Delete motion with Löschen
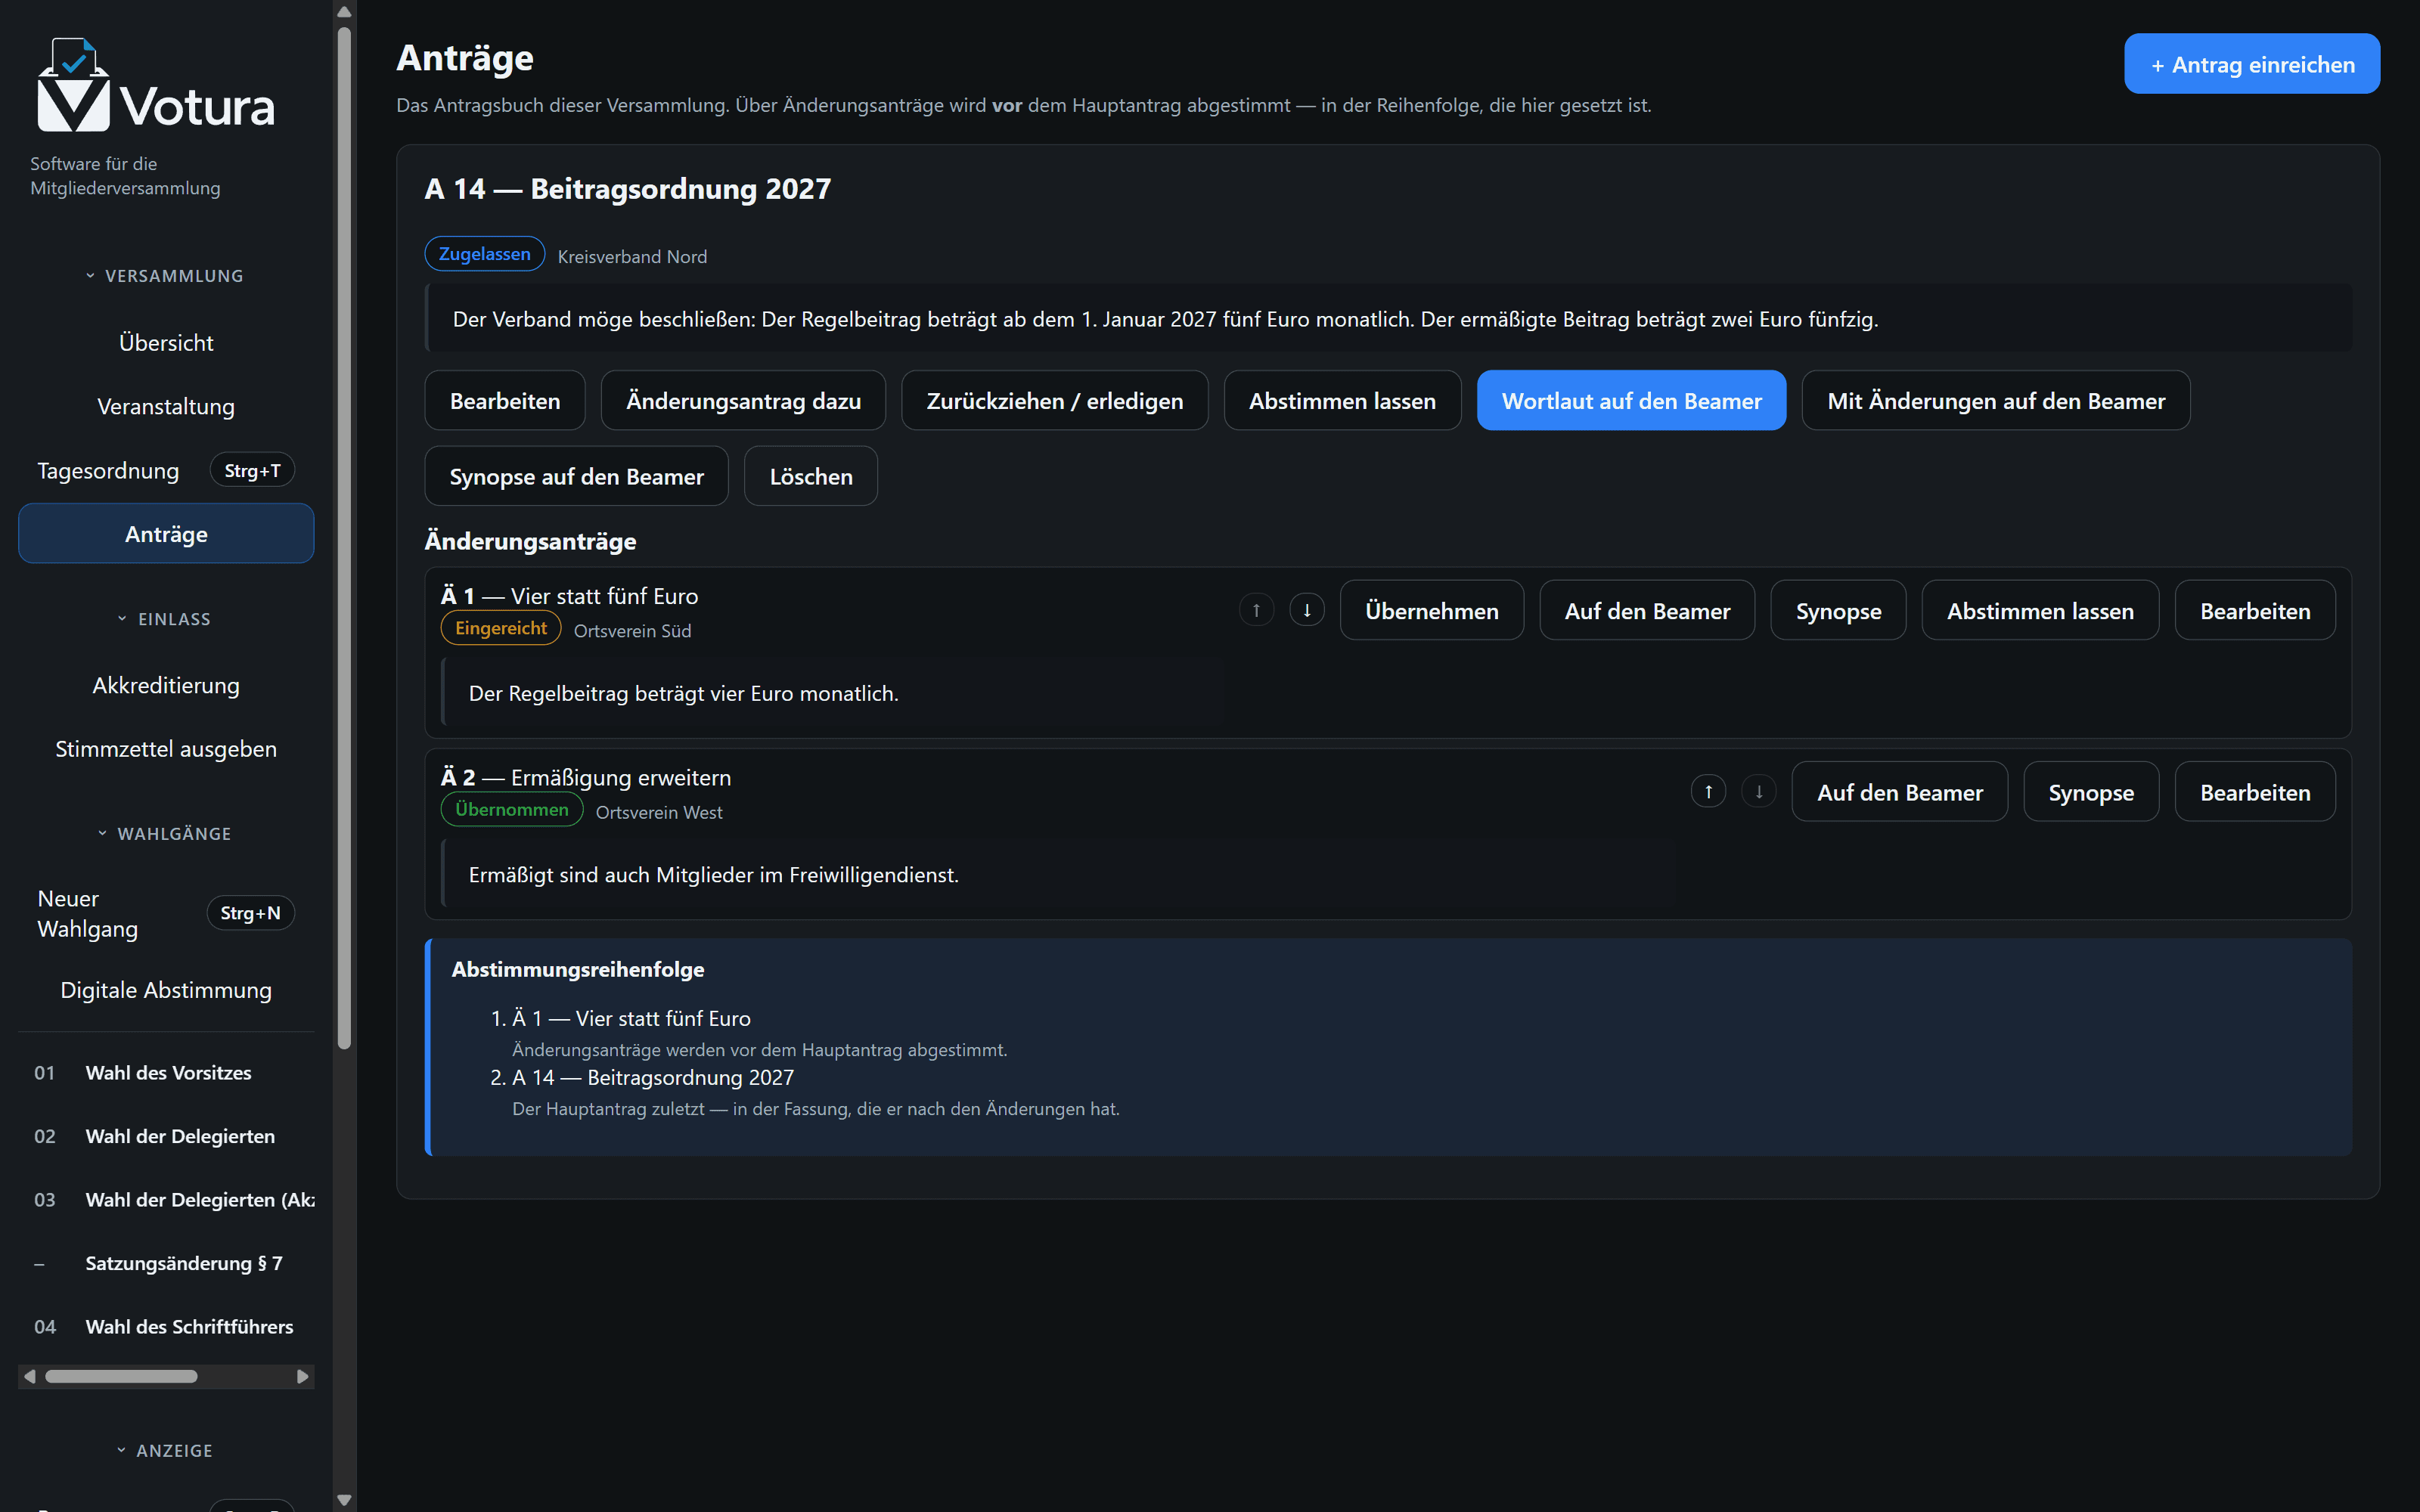Image resolution: width=2420 pixels, height=1512 pixels. pos(811,476)
